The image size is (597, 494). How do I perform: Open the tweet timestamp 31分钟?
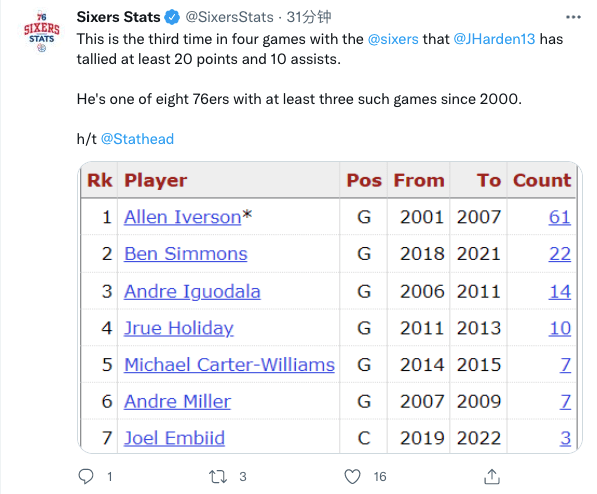click(x=309, y=17)
